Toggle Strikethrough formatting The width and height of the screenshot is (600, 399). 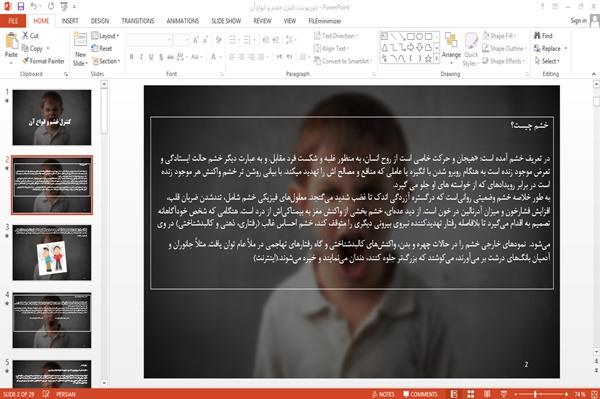(170, 57)
